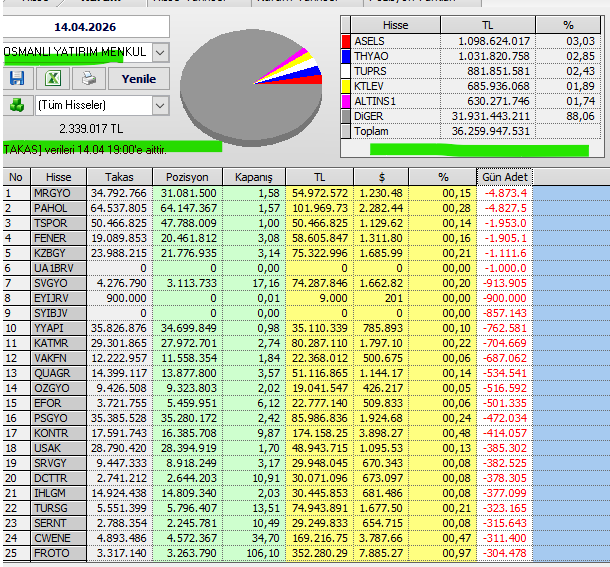
Task: Sort by the Pozisyon column header
Action: 187,177
